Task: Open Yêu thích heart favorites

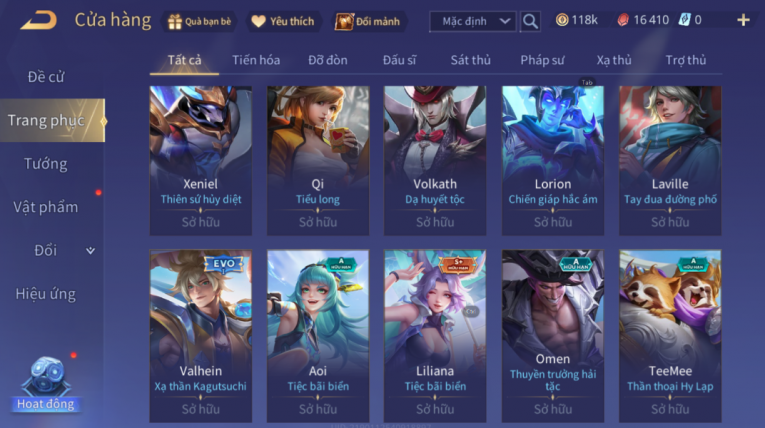Action: pos(283,21)
